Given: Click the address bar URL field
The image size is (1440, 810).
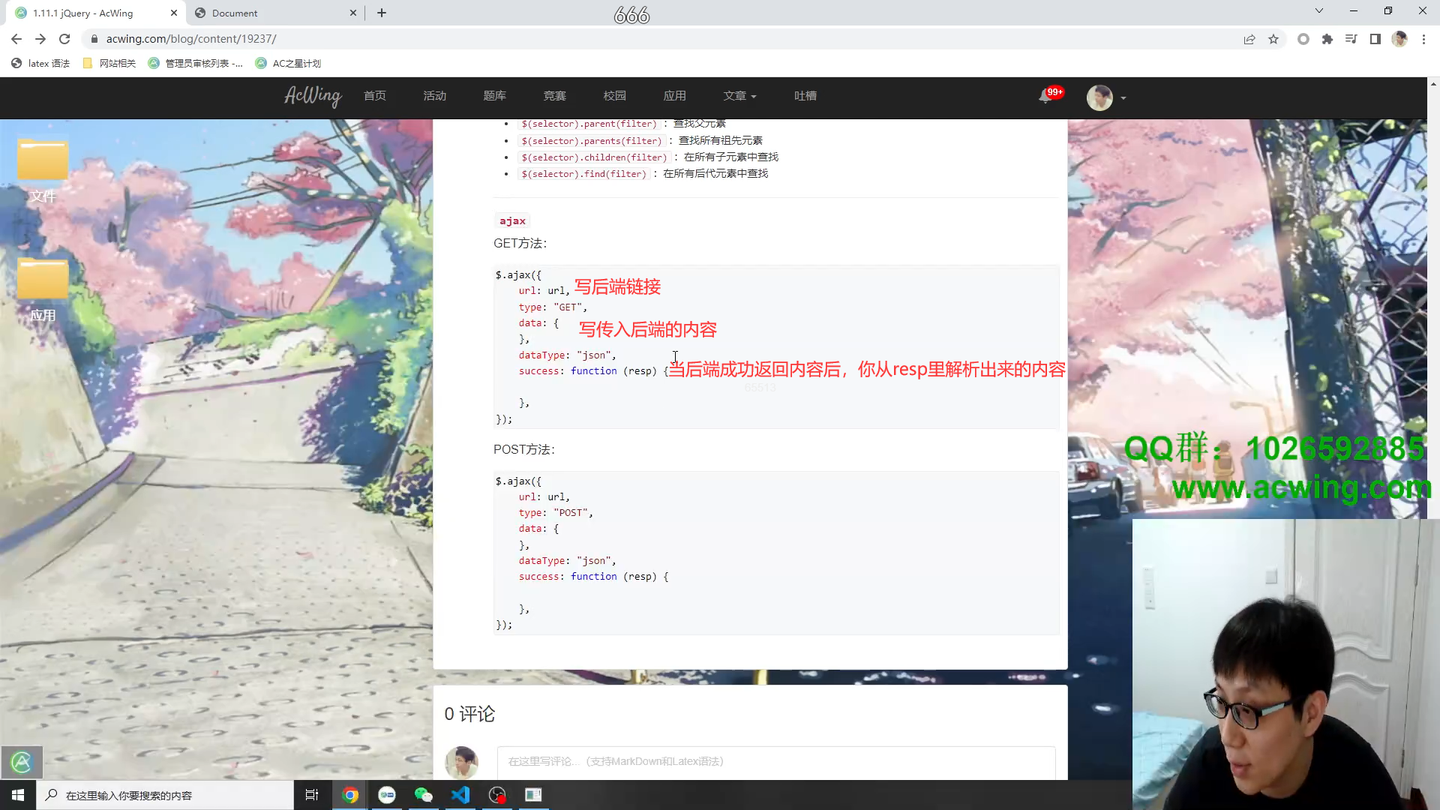Looking at the screenshot, I should [x=660, y=39].
